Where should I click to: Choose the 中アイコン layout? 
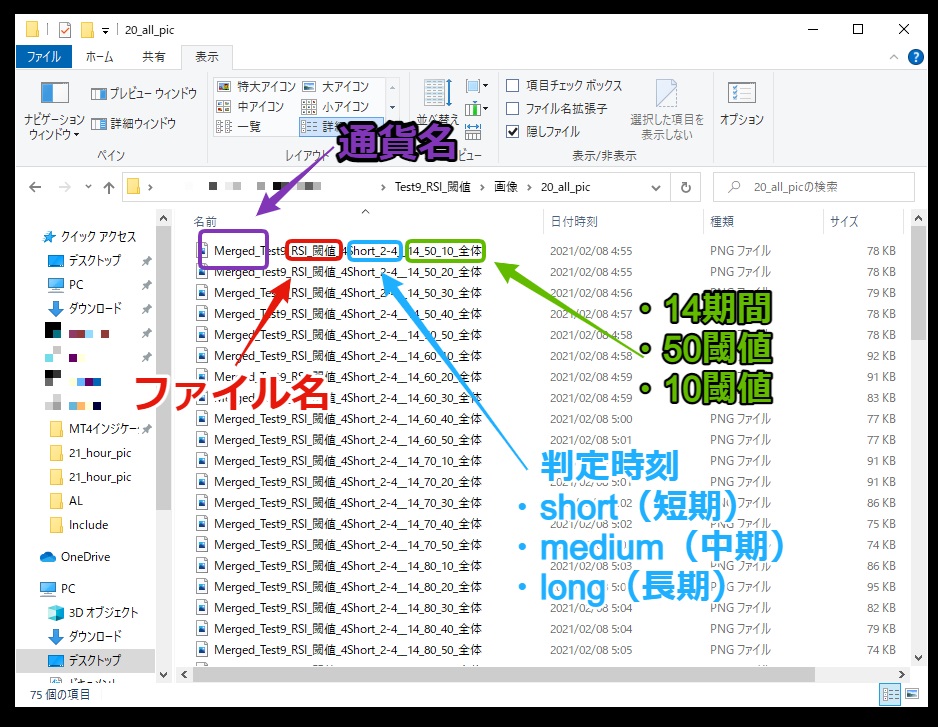250,107
